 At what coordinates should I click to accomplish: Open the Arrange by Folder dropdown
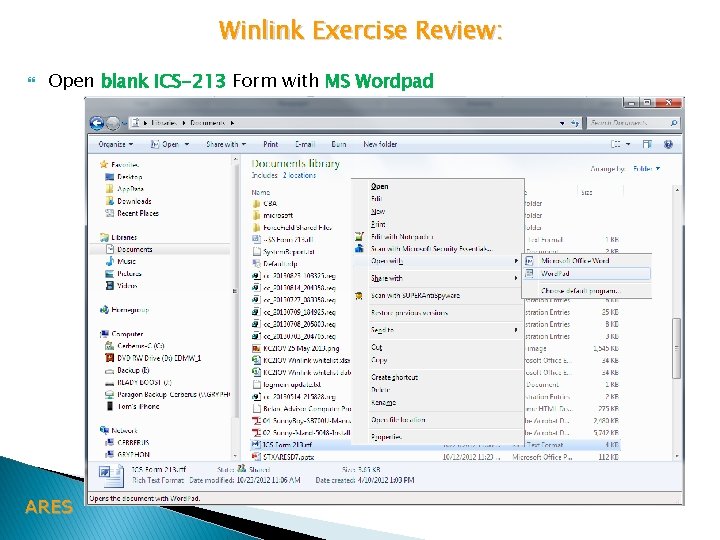pyautogui.click(x=646, y=169)
